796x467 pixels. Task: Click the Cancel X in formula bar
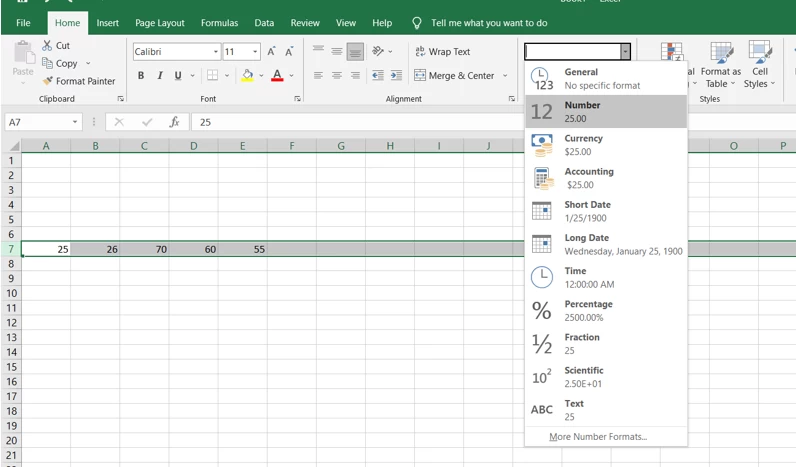pyautogui.click(x=119, y=122)
